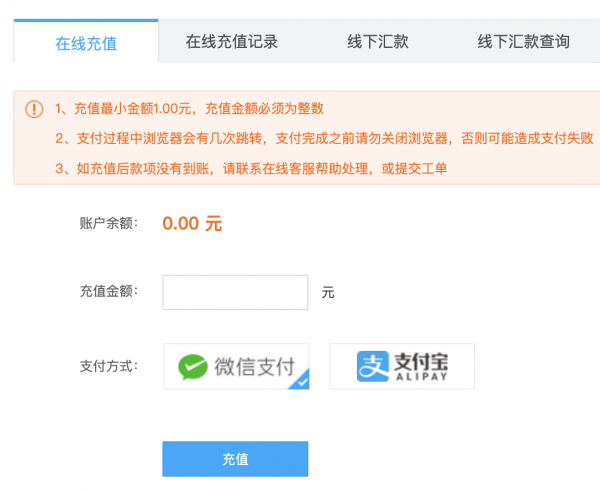Click the blue 充值 submit button
The width and height of the screenshot is (600, 491).
coord(235,459)
